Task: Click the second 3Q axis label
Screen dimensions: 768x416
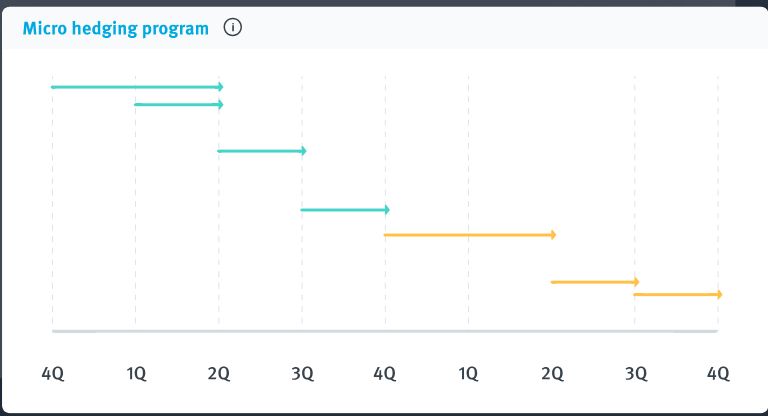Action: click(x=635, y=374)
